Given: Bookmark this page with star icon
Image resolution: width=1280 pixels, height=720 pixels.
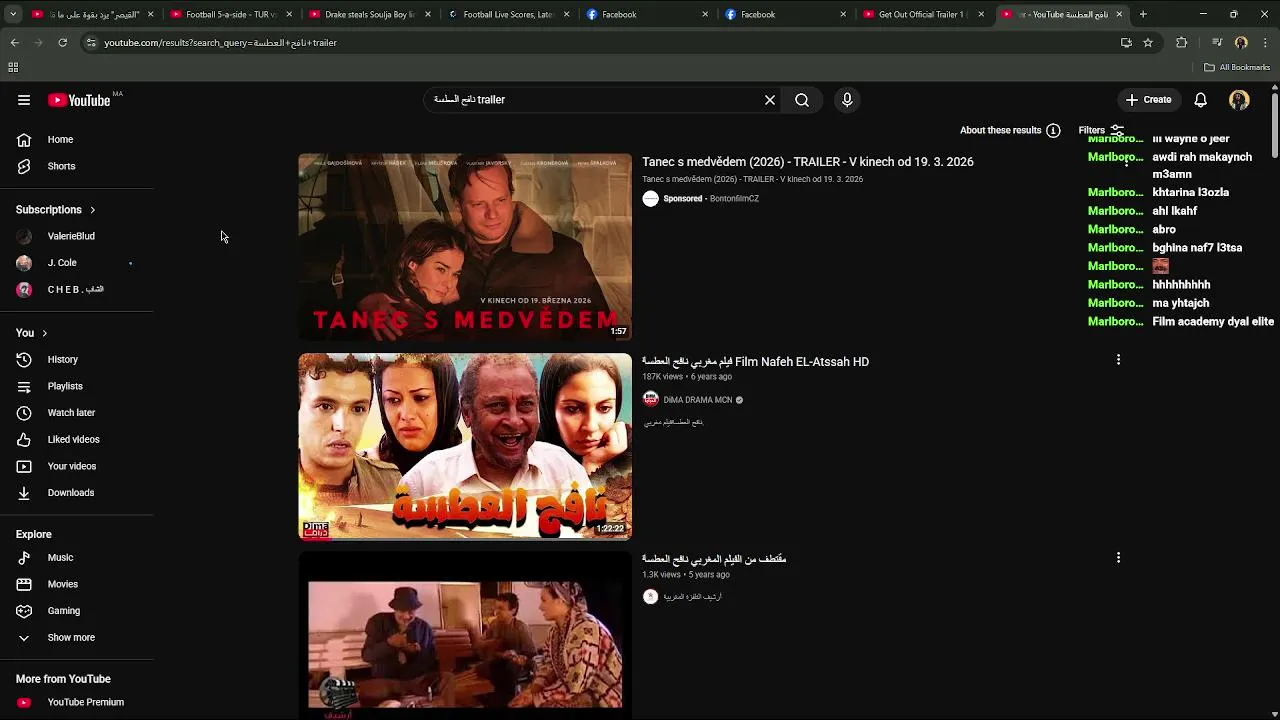Looking at the screenshot, I should (x=1148, y=43).
